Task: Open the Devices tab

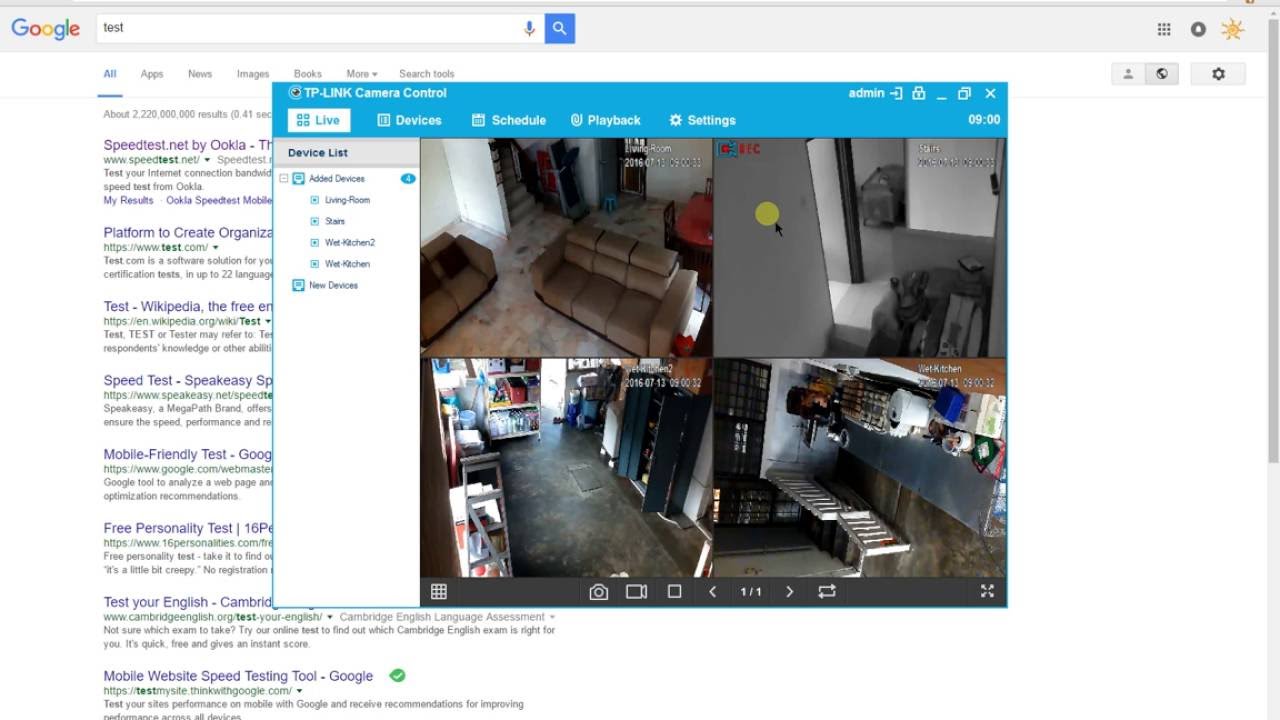Action: [409, 120]
